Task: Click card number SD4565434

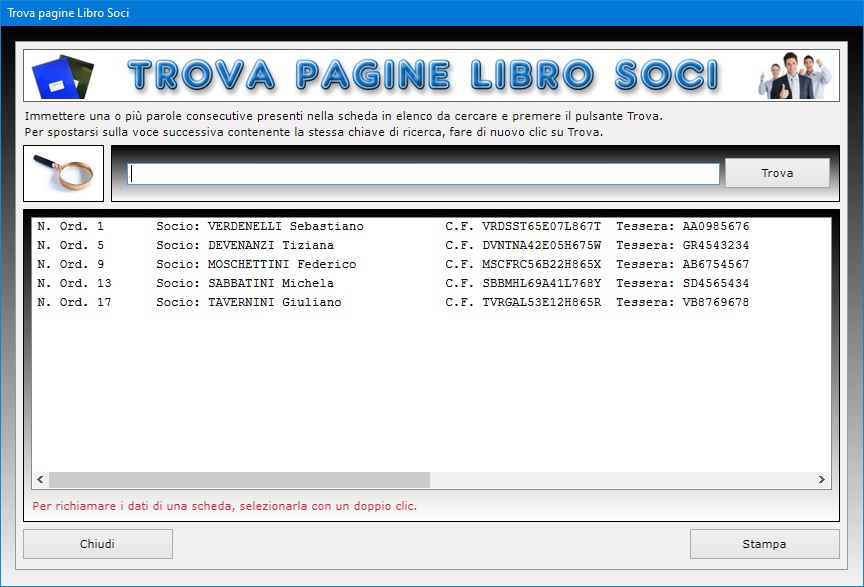Action: [x=716, y=283]
